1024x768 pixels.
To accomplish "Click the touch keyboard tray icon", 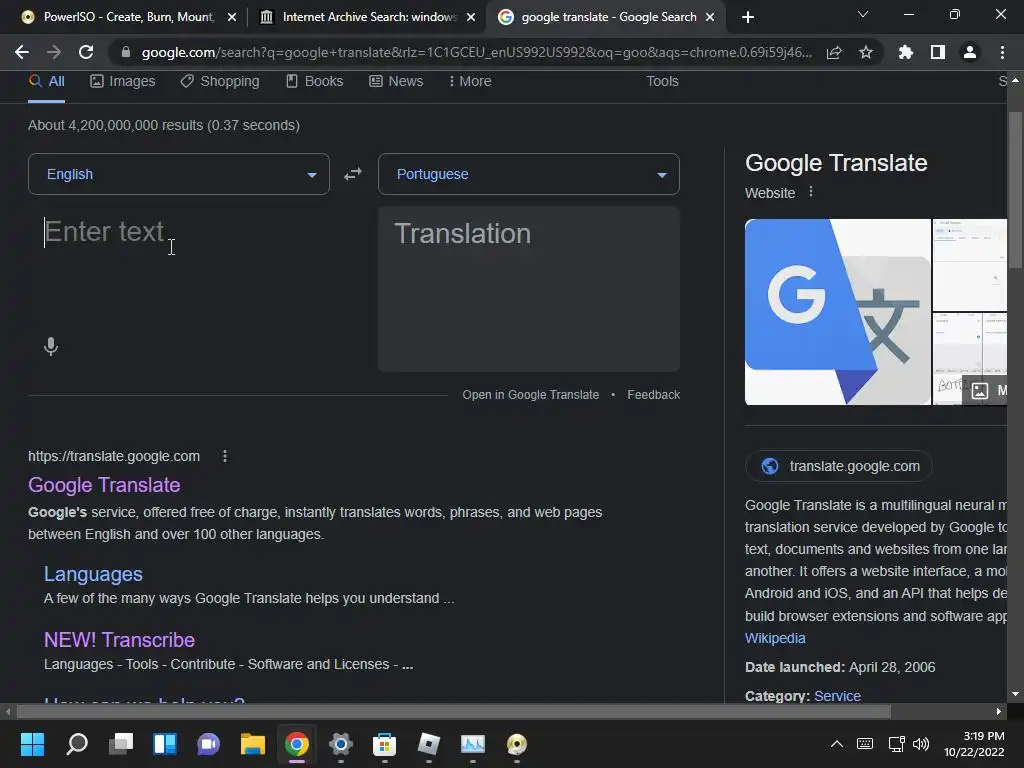I will (x=865, y=744).
